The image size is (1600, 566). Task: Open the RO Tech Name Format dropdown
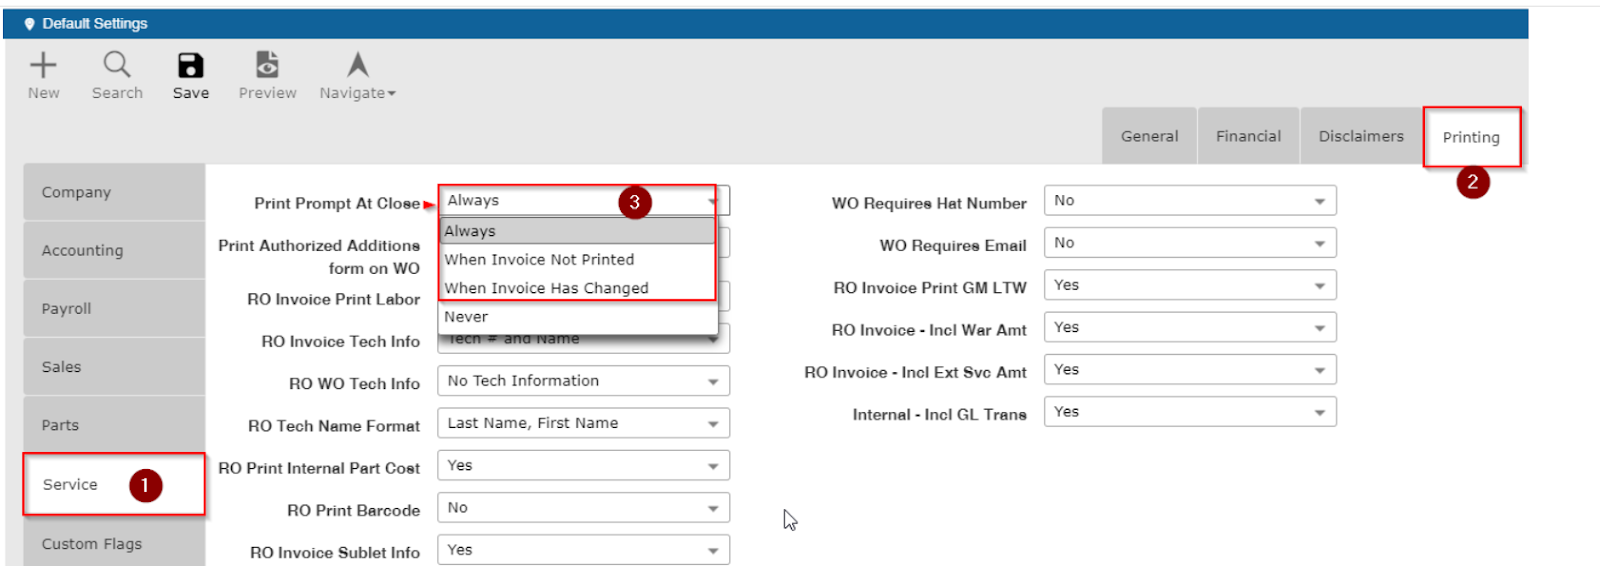pyautogui.click(x=584, y=423)
